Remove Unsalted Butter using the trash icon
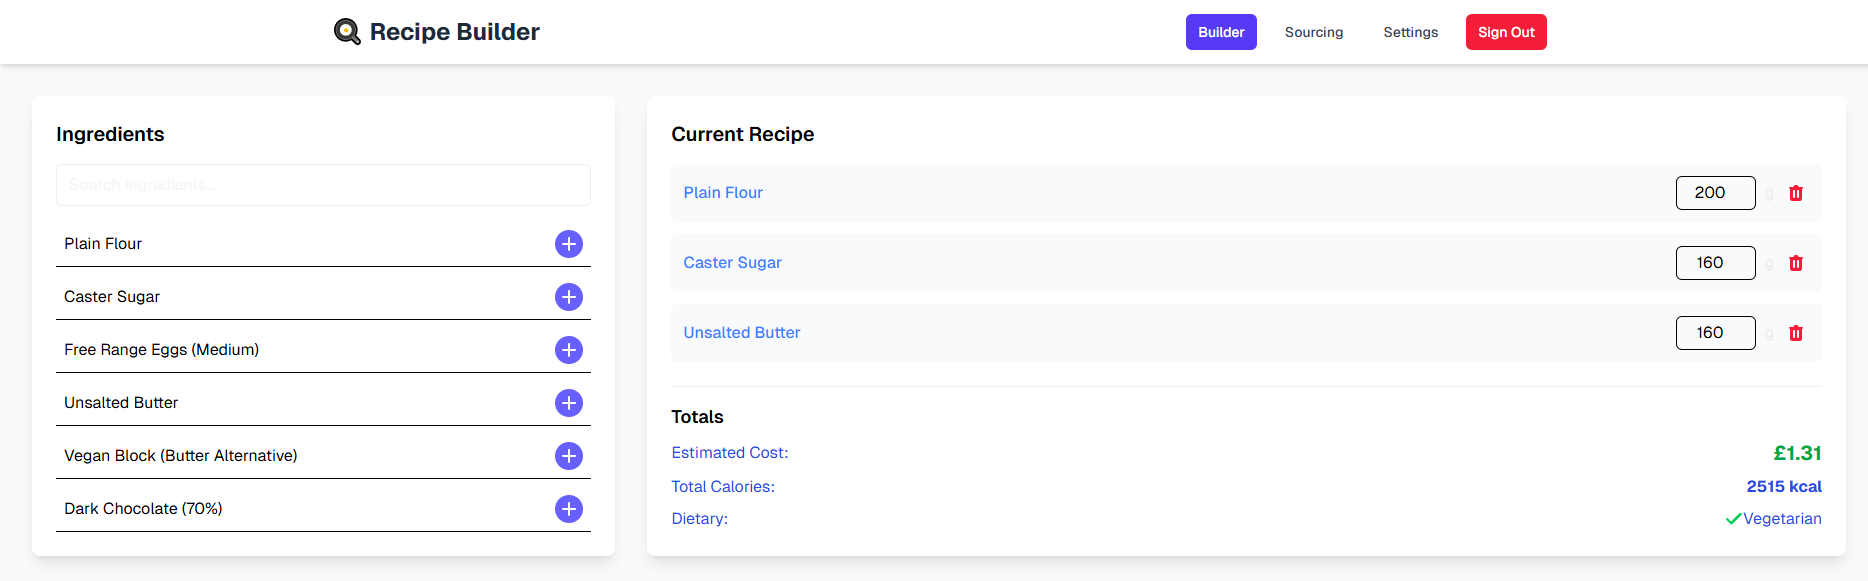The width and height of the screenshot is (1868, 581). (1796, 332)
